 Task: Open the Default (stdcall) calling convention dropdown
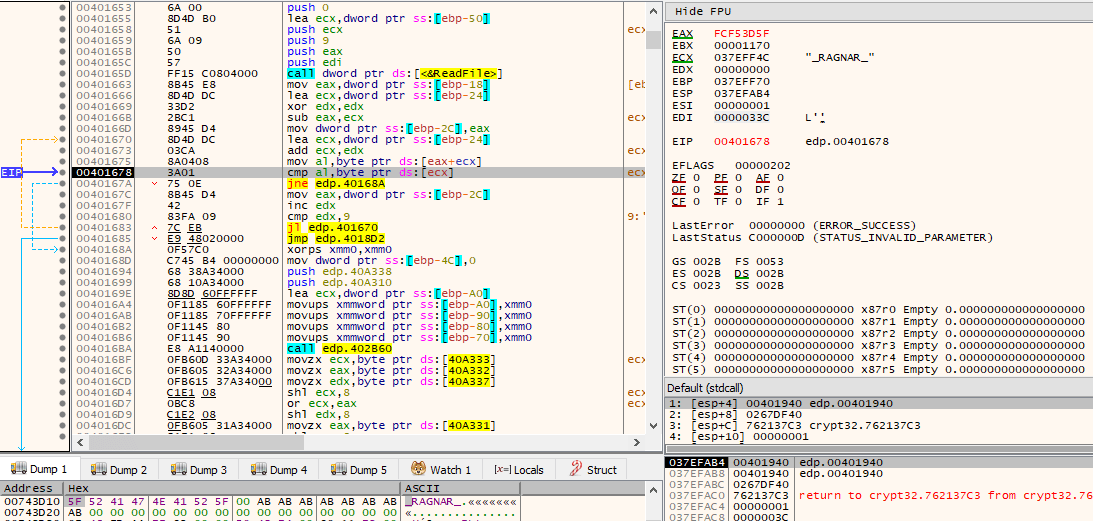(714, 388)
